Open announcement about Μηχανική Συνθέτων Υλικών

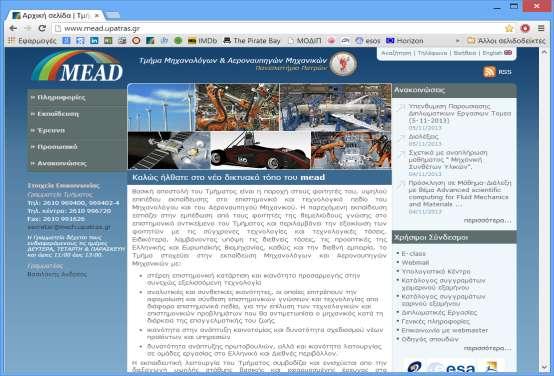448,160
